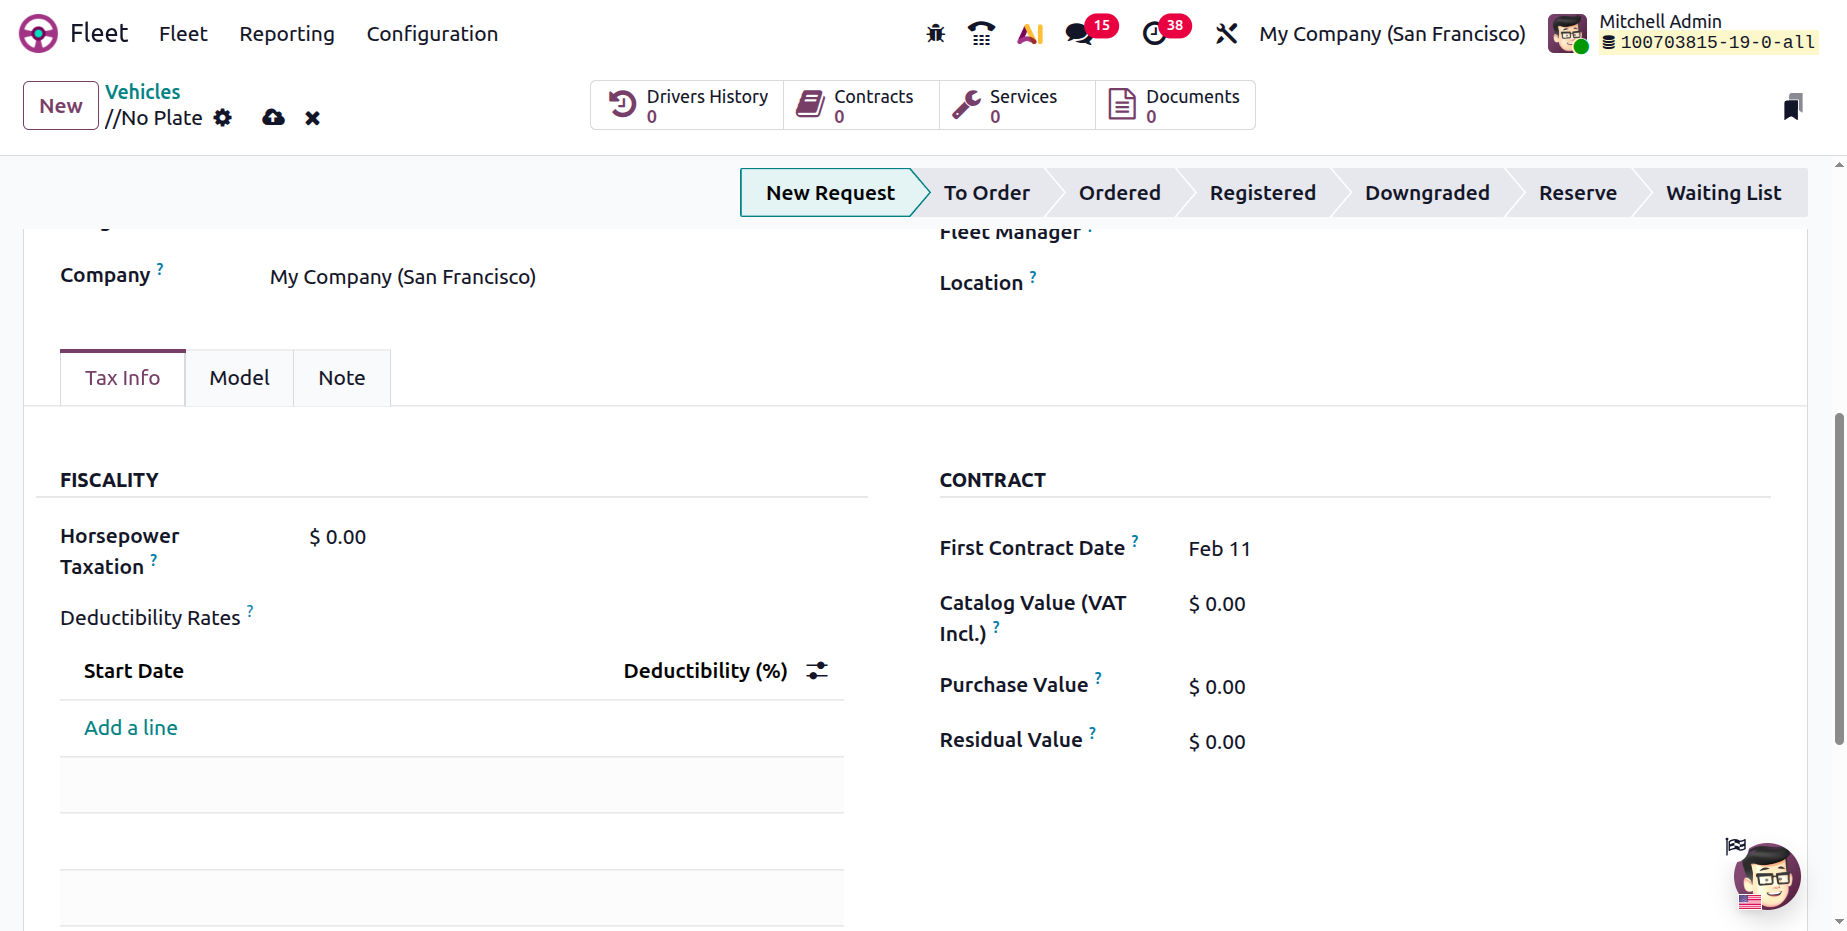Image resolution: width=1847 pixels, height=931 pixels.
Task: Click the bookmark icon at right
Action: click(1792, 107)
